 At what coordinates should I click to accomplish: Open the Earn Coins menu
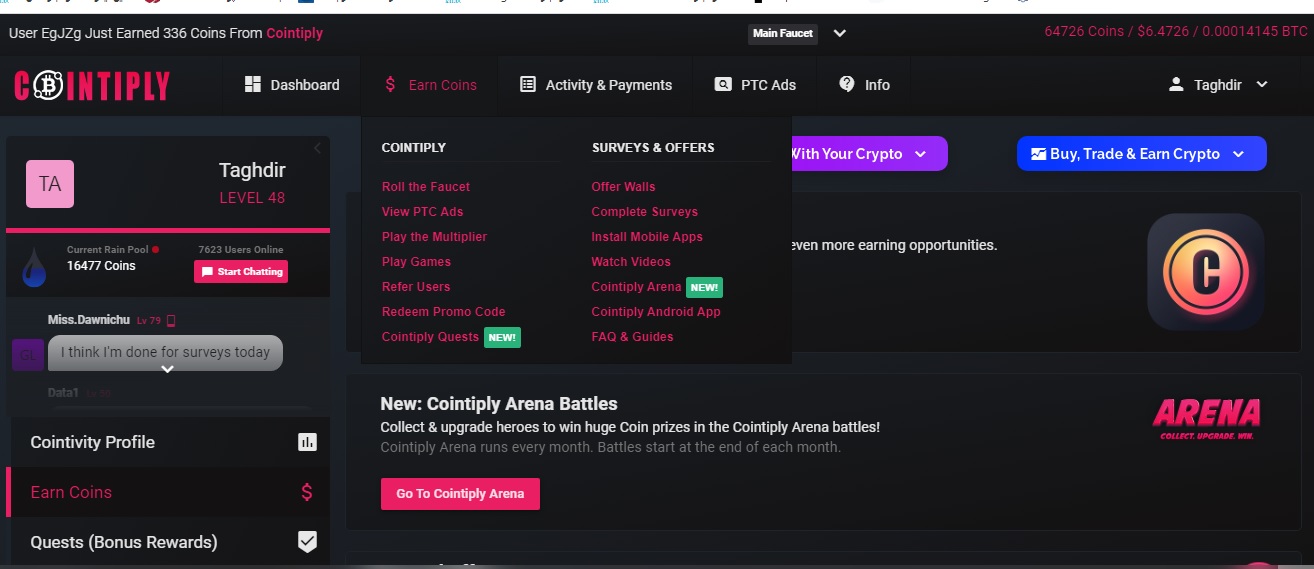pyautogui.click(x=430, y=85)
